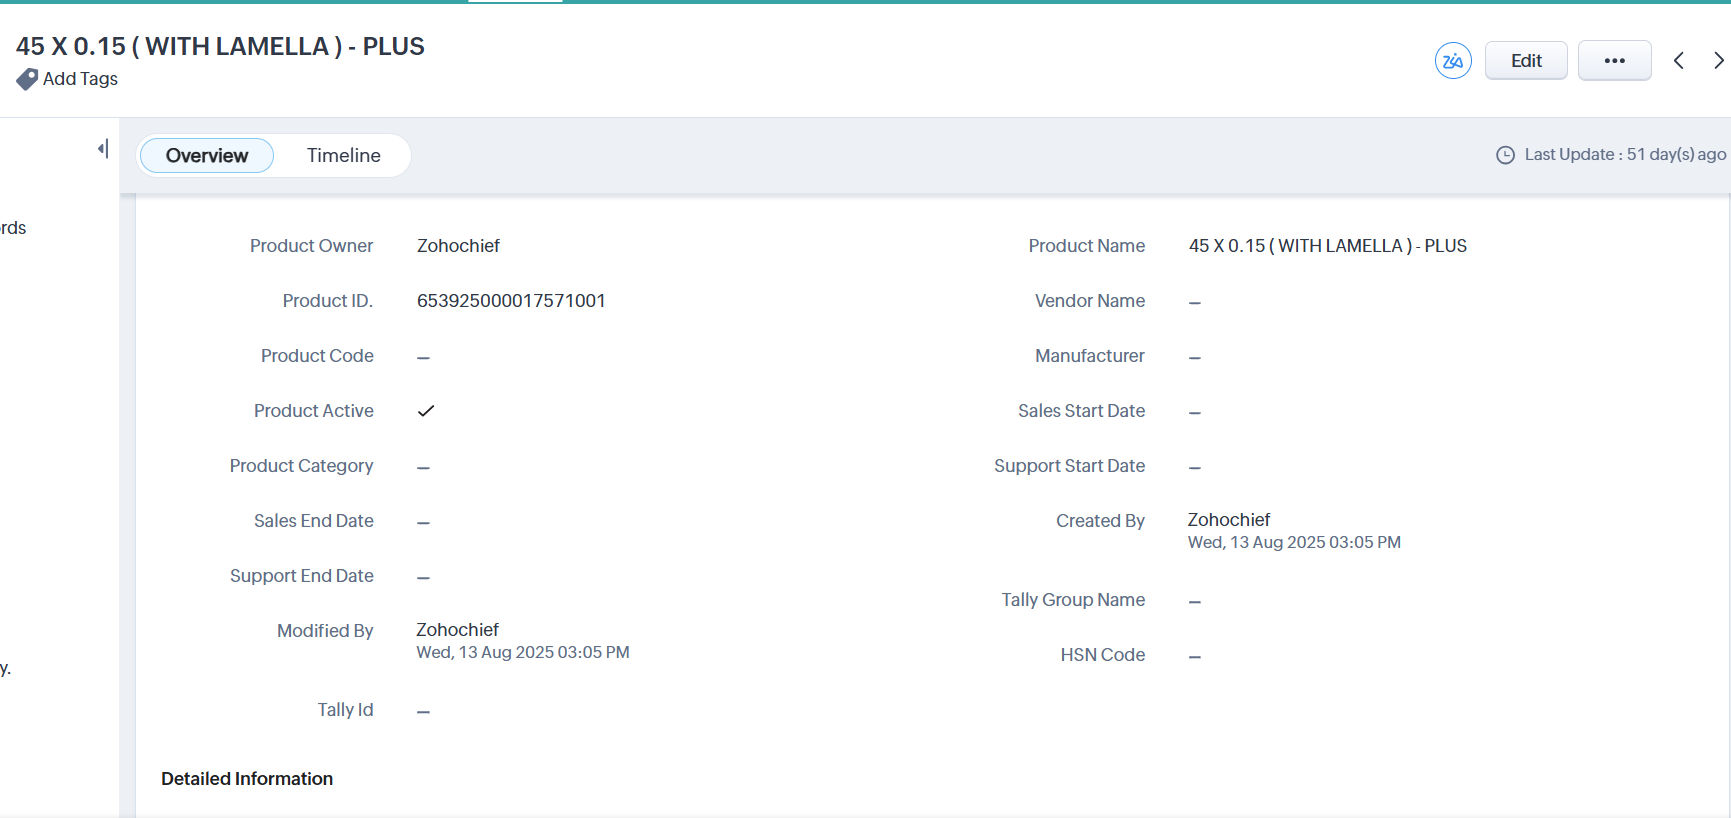Click the Product Code empty value
Image resolution: width=1731 pixels, height=818 pixels.
(x=423, y=357)
